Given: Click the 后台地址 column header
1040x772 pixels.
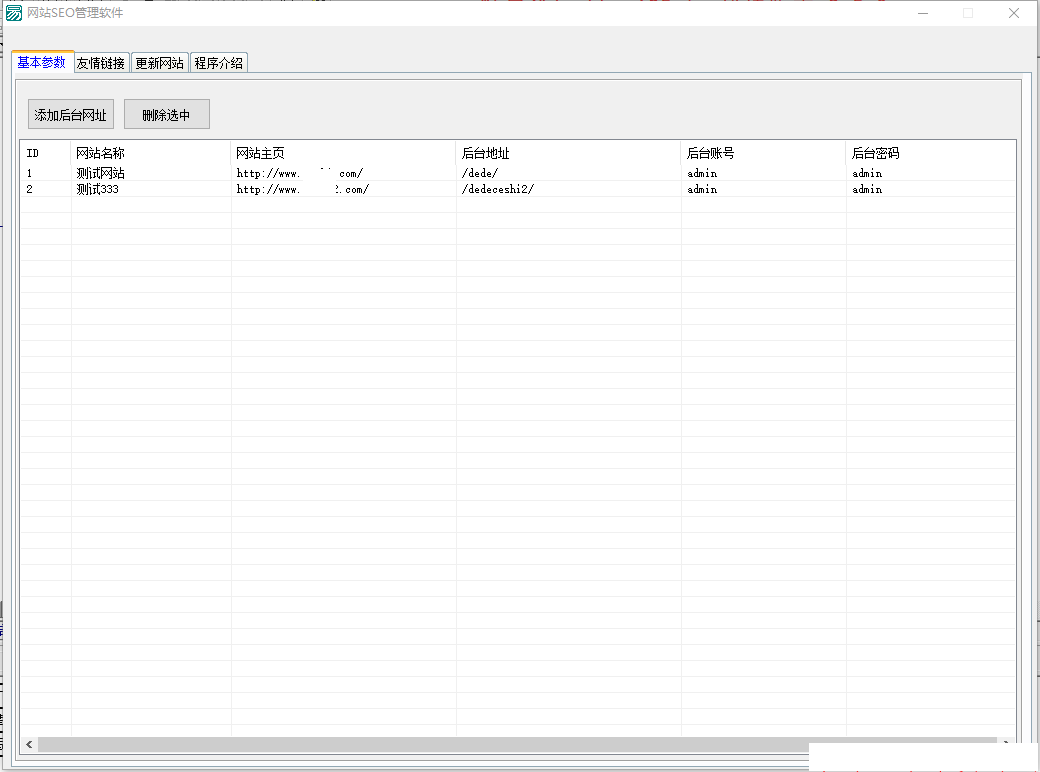Looking at the screenshot, I should pyautogui.click(x=486, y=153).
